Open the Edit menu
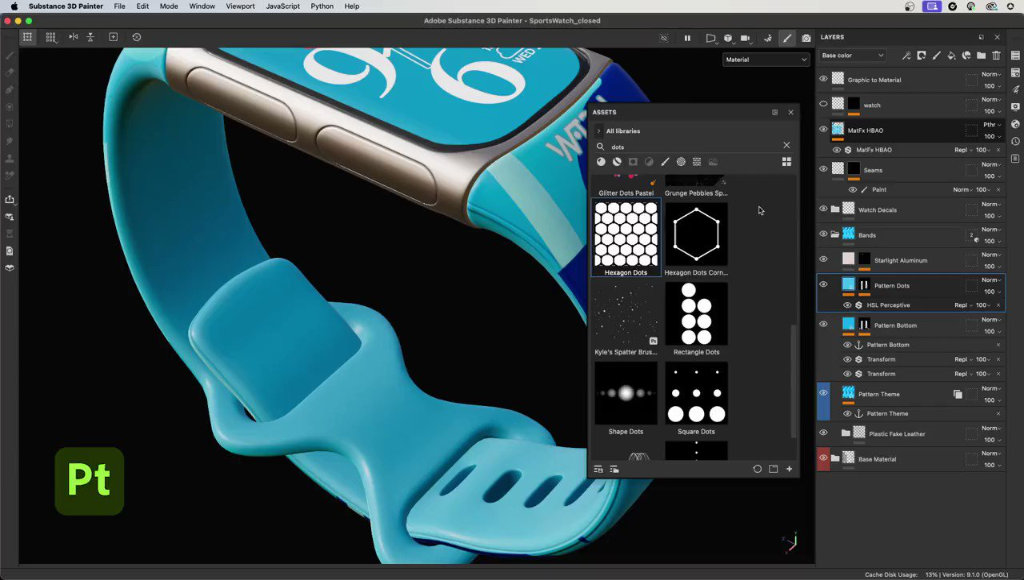This screenshot has width=1024, height=580. click(x=142, y=6)
